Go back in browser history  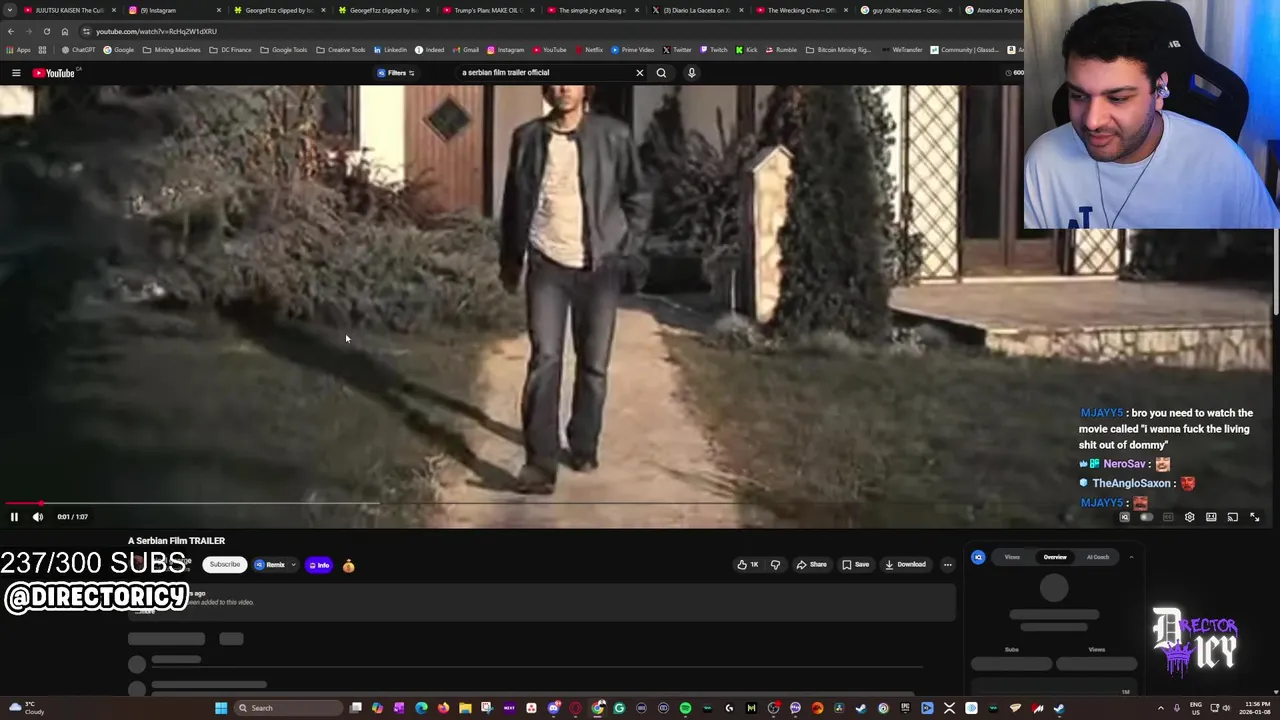pyautogui.click(x=11, y=31)
